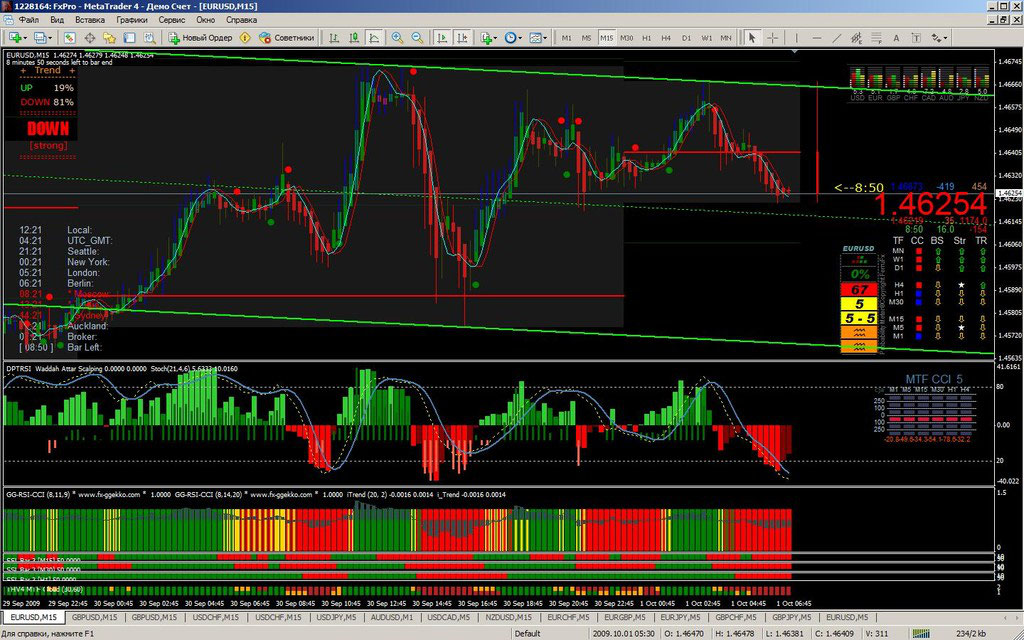Viewport: 1024px width, 640px height.
Task: Open the Графики menu
Action: [132, 20]
